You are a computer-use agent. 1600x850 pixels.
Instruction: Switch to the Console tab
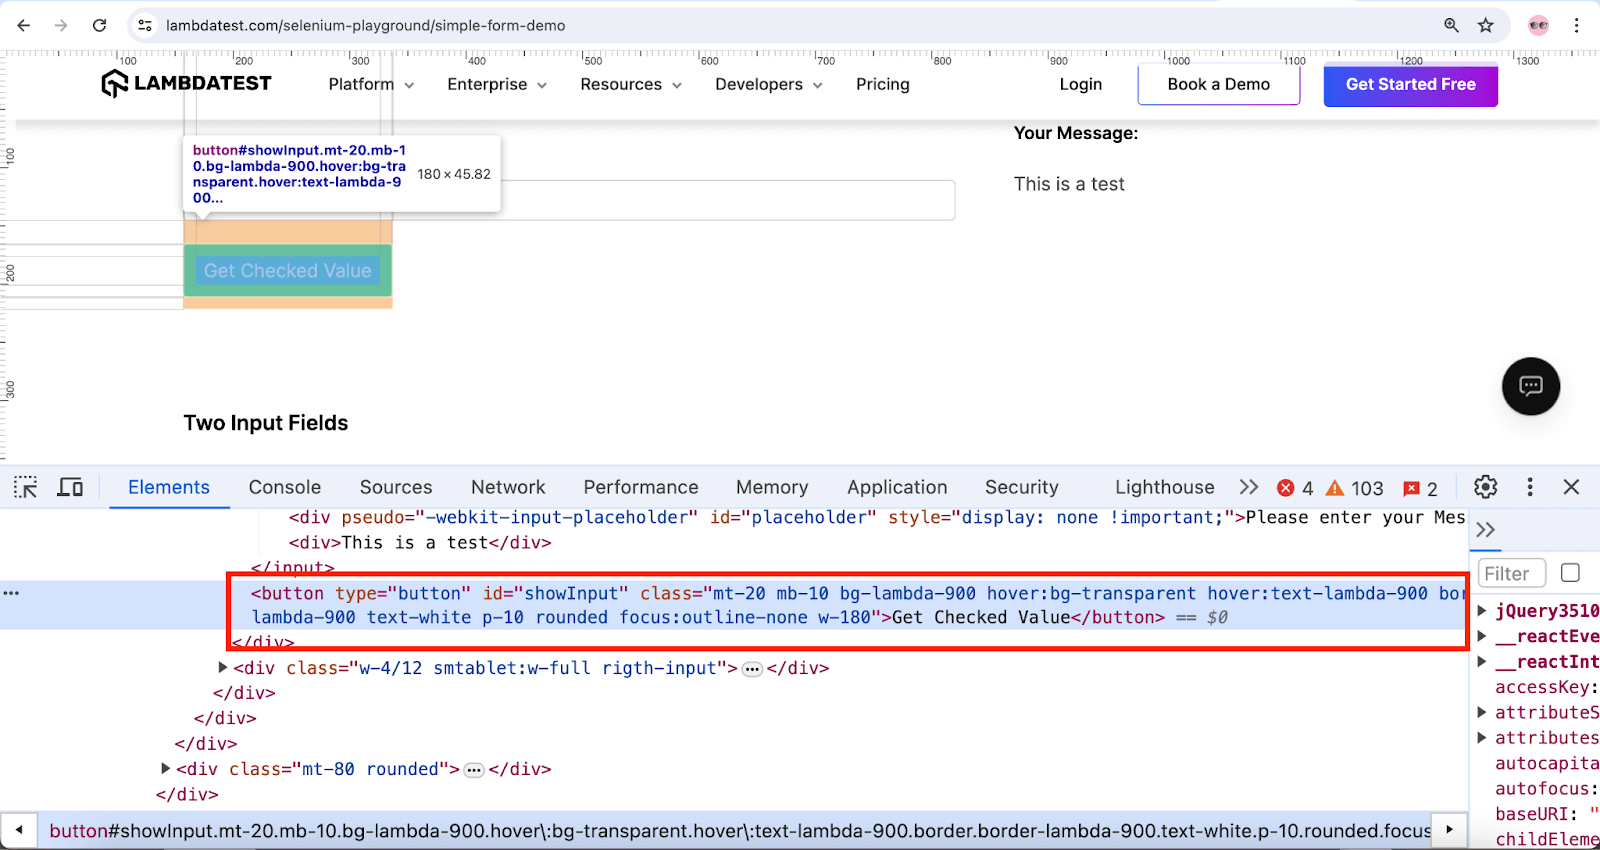pyautogui.click(x=285, y=487)
